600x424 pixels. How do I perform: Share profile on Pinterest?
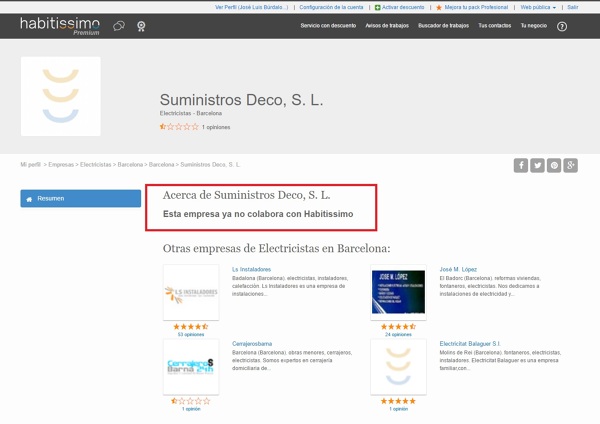[554, 165]
